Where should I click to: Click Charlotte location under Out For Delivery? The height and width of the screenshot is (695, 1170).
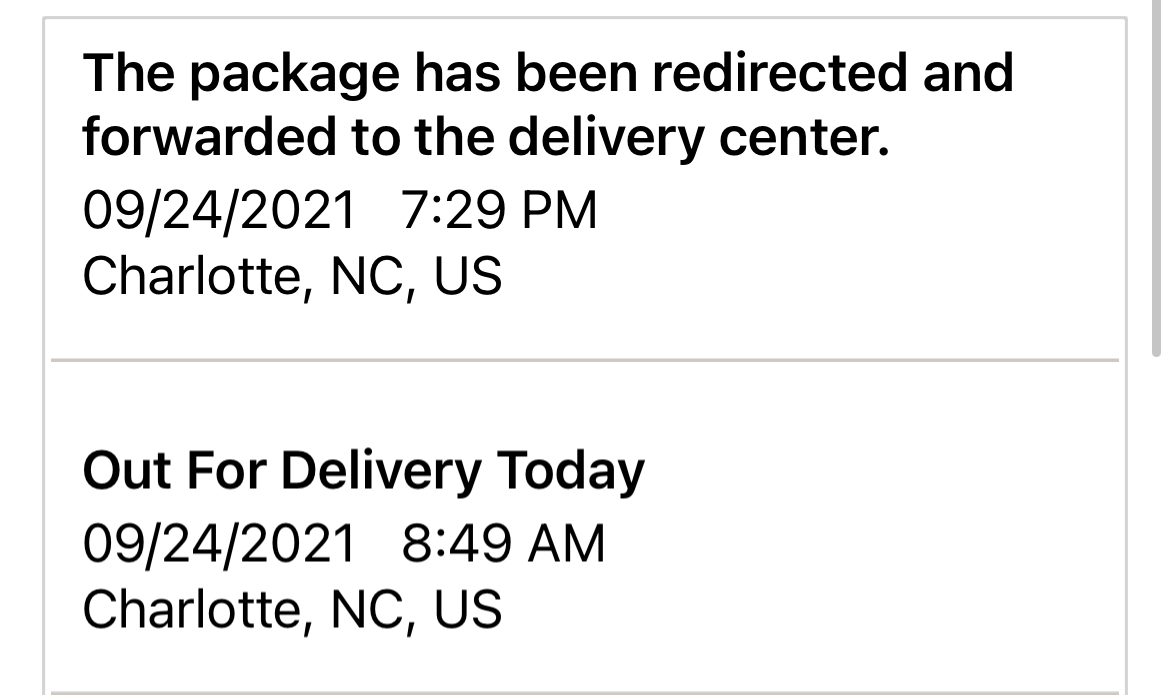point(291,609)
